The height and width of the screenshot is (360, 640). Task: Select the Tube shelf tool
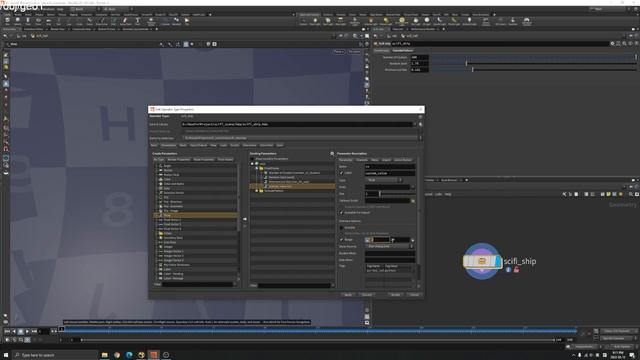pyautogui.click(x=28, y=21)
